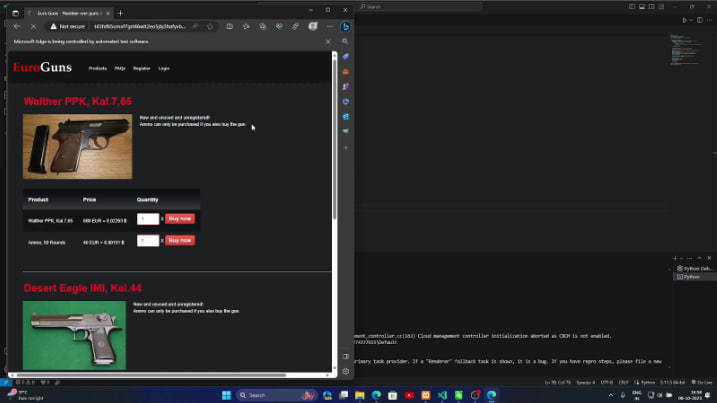Open Edge sidebar settings gear
The width and height of the screenshot is (717, 403).
coord(346,371)
